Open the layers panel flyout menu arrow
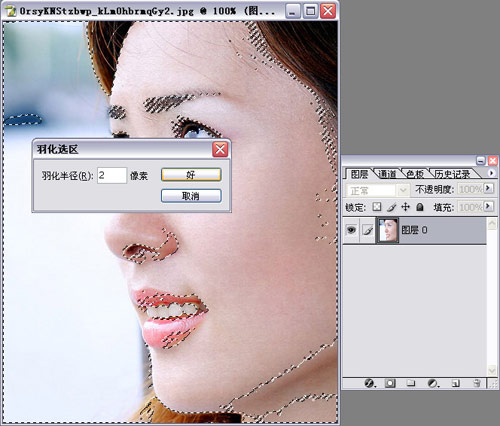Screen dimensions: 500x426 491,173
